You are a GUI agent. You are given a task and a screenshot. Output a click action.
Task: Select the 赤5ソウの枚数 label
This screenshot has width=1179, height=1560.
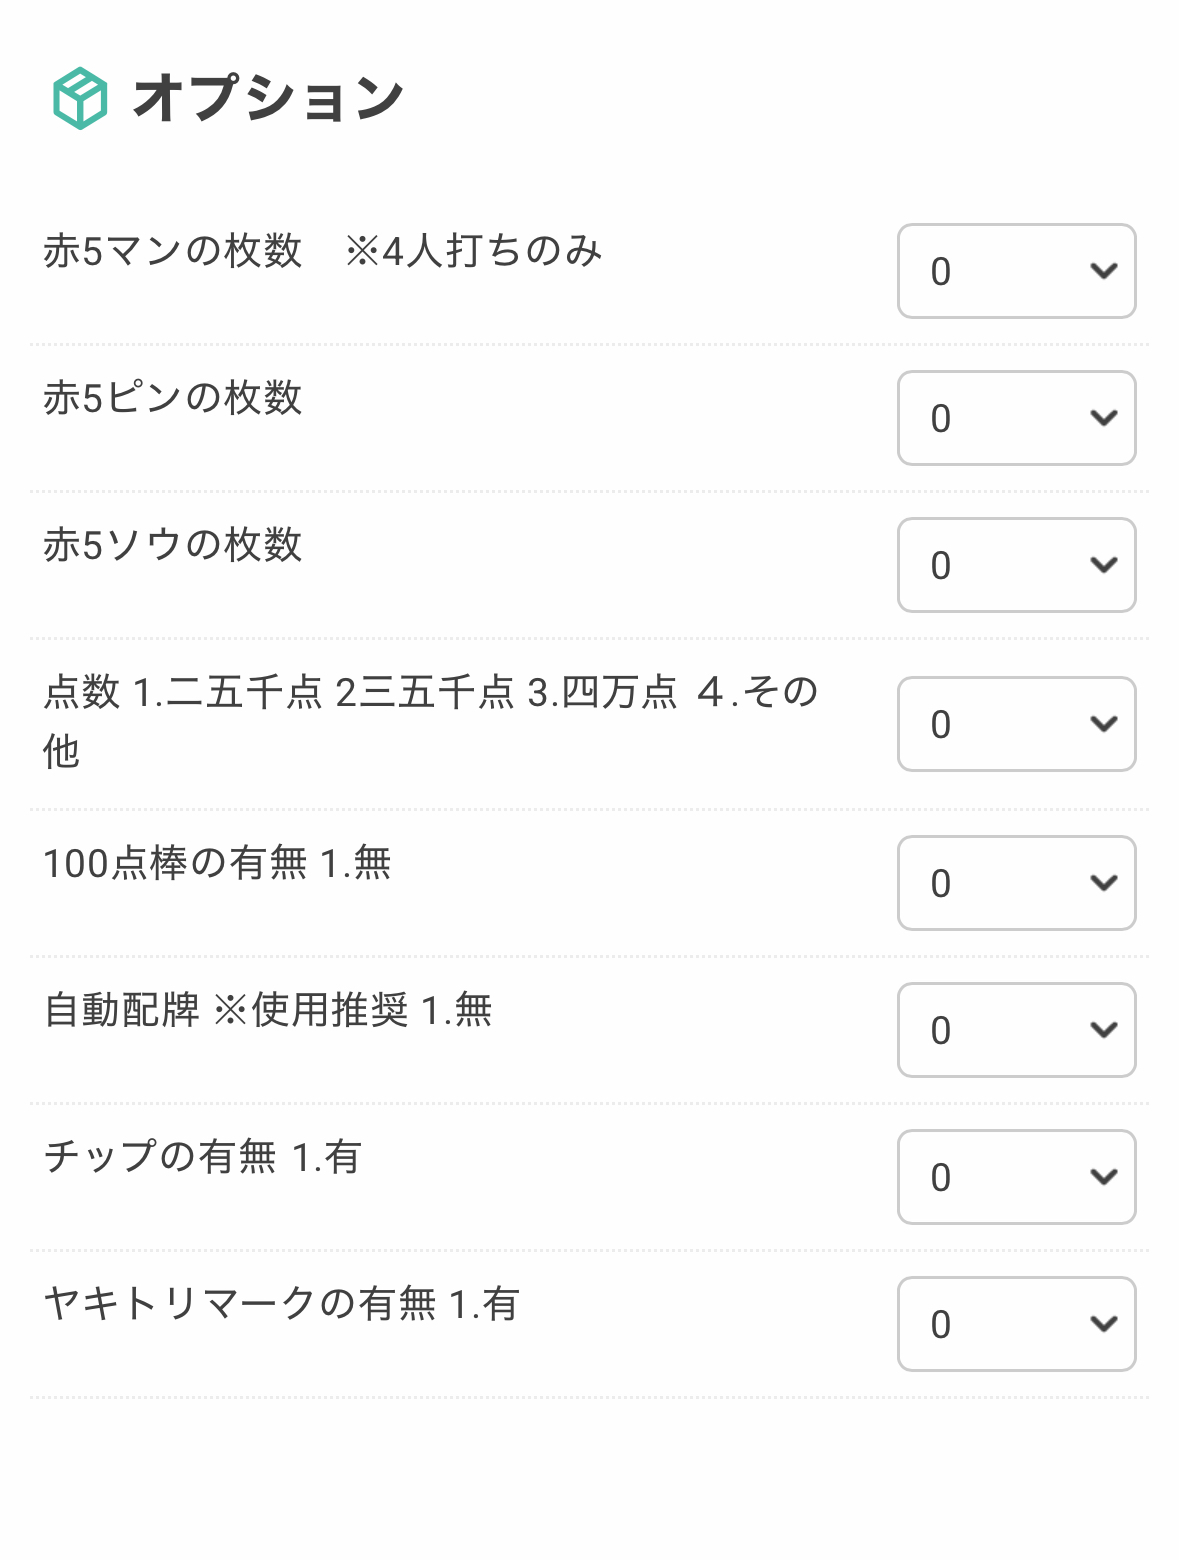coord(172,545)
